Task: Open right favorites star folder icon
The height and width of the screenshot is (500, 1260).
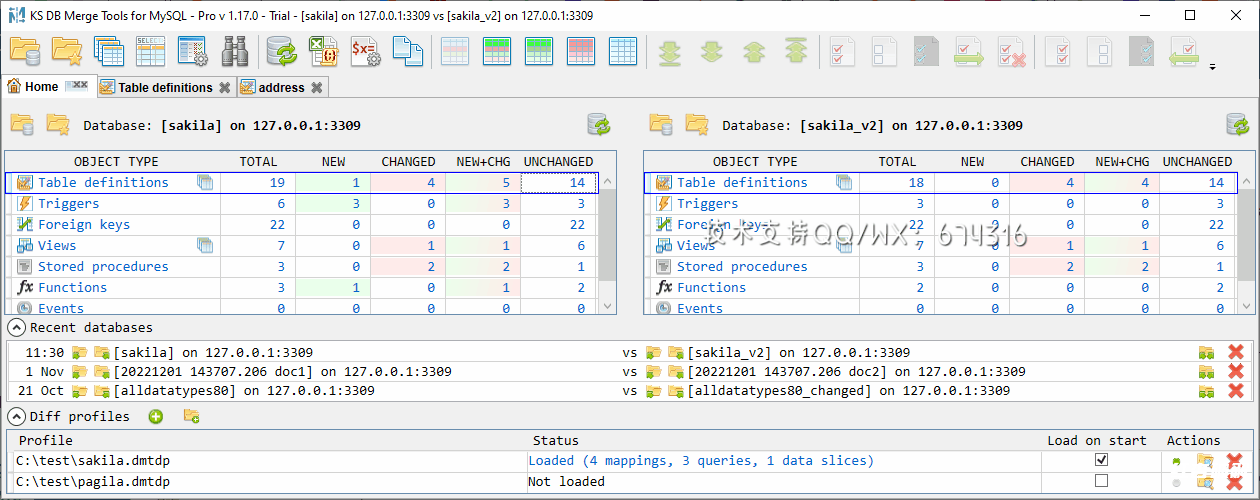Action: point(697,125)
